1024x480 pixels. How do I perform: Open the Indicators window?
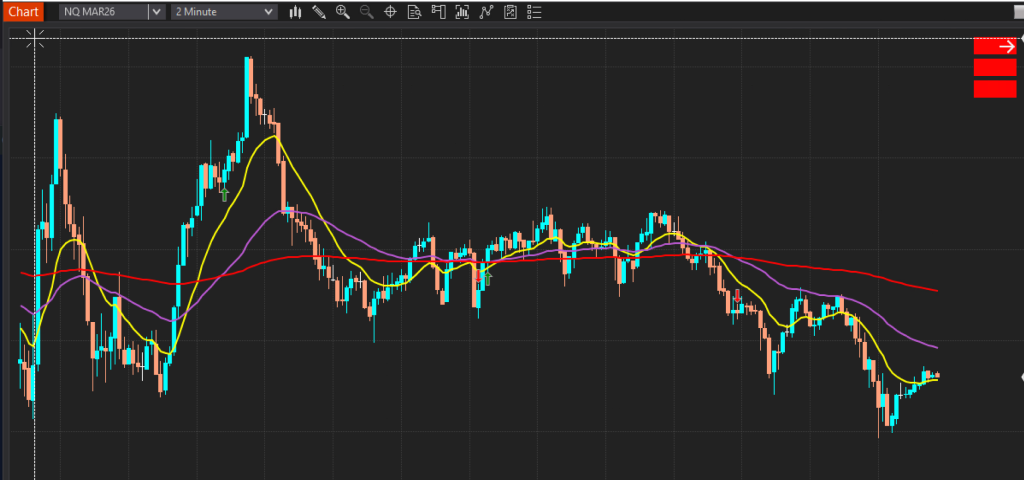pos(486,12)
